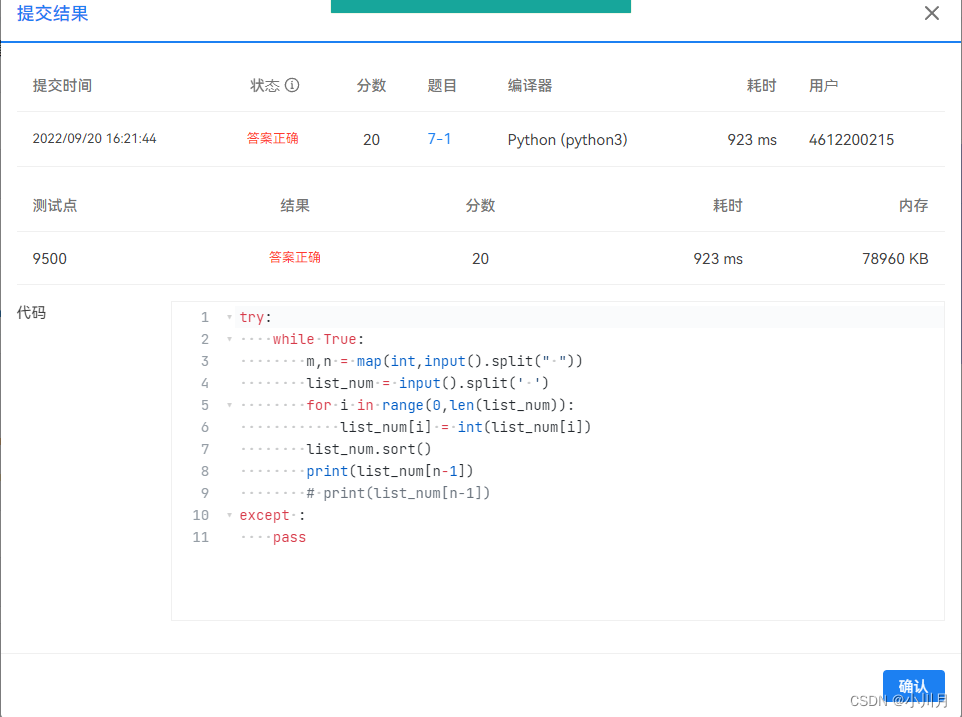Click line number 6 in the code viewer
Image resolution: width=962 pixels, height=717 pixels.
[x=204, y=427]
